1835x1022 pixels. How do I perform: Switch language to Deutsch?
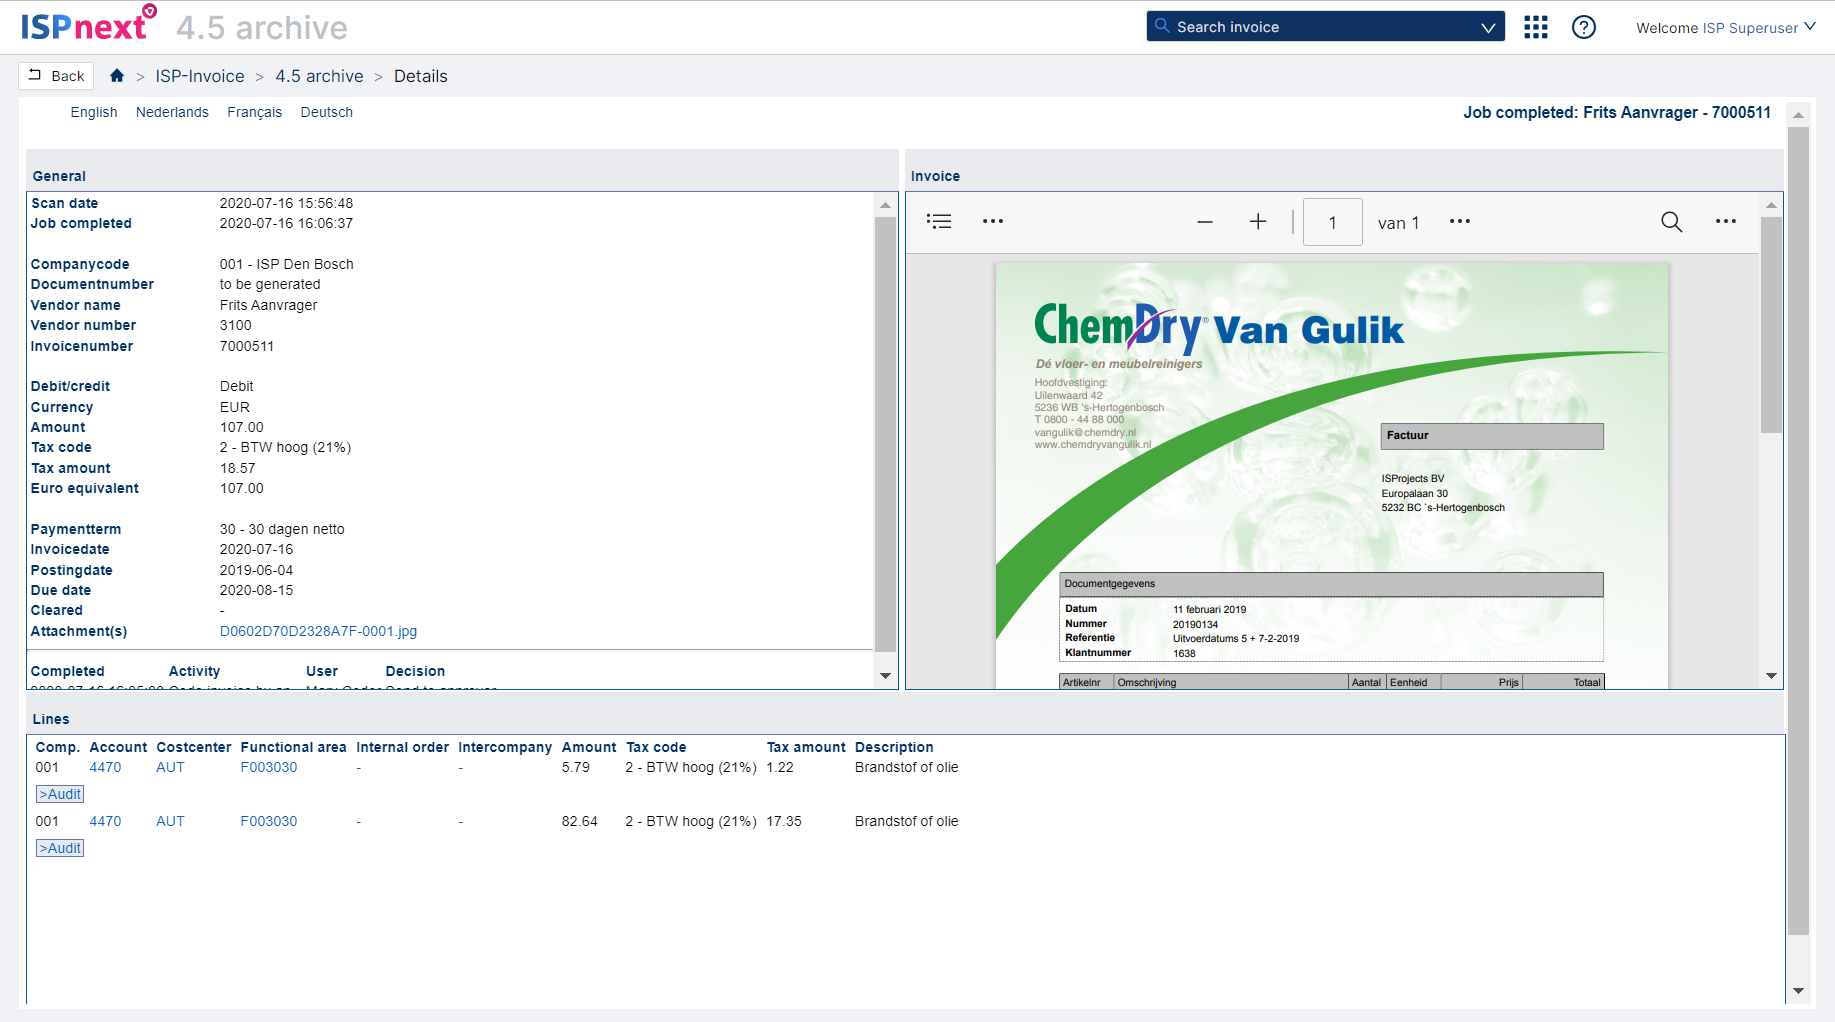(326, 112)
